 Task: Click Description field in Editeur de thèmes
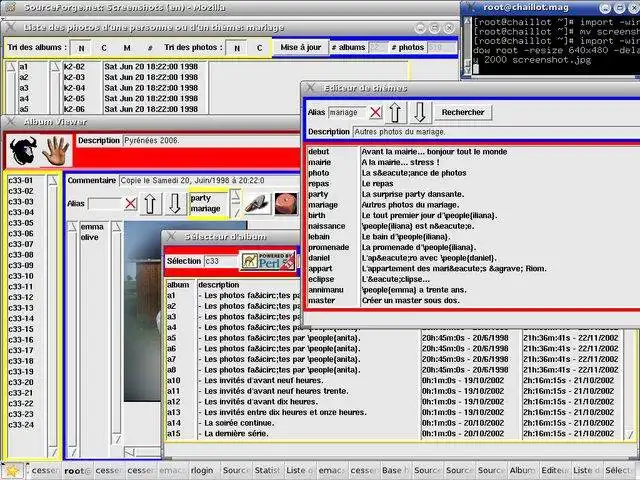coord(496,132)
